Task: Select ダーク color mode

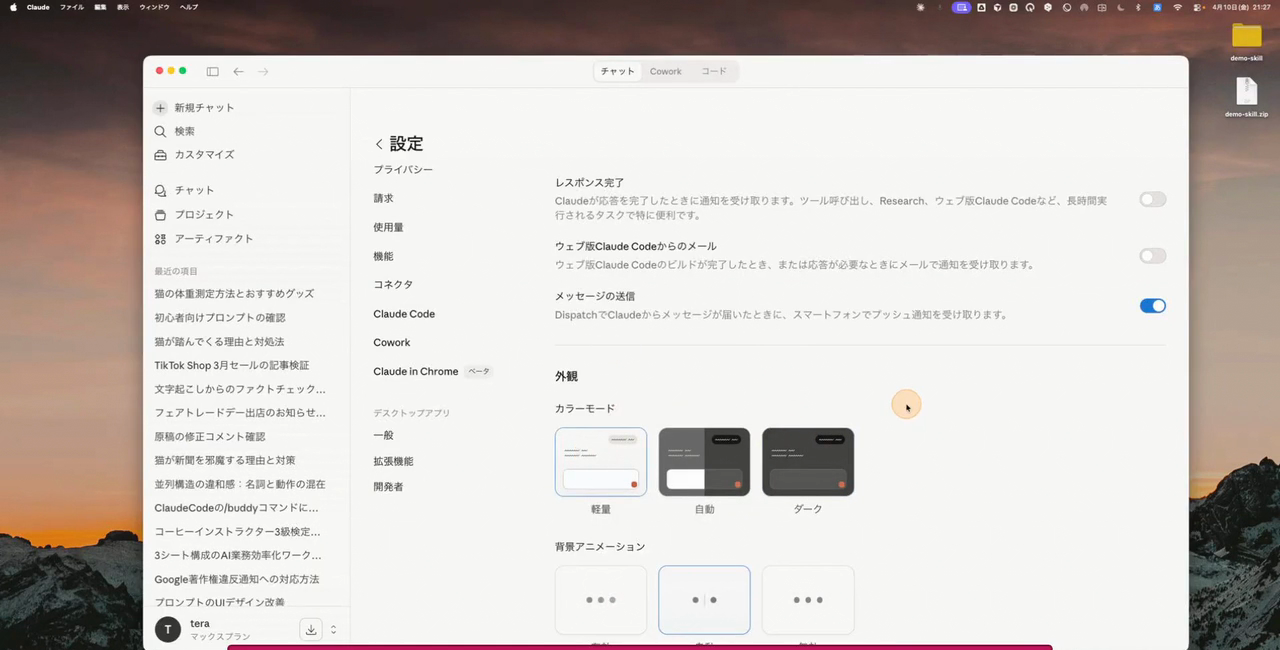Action: click(x=808, y=462)
